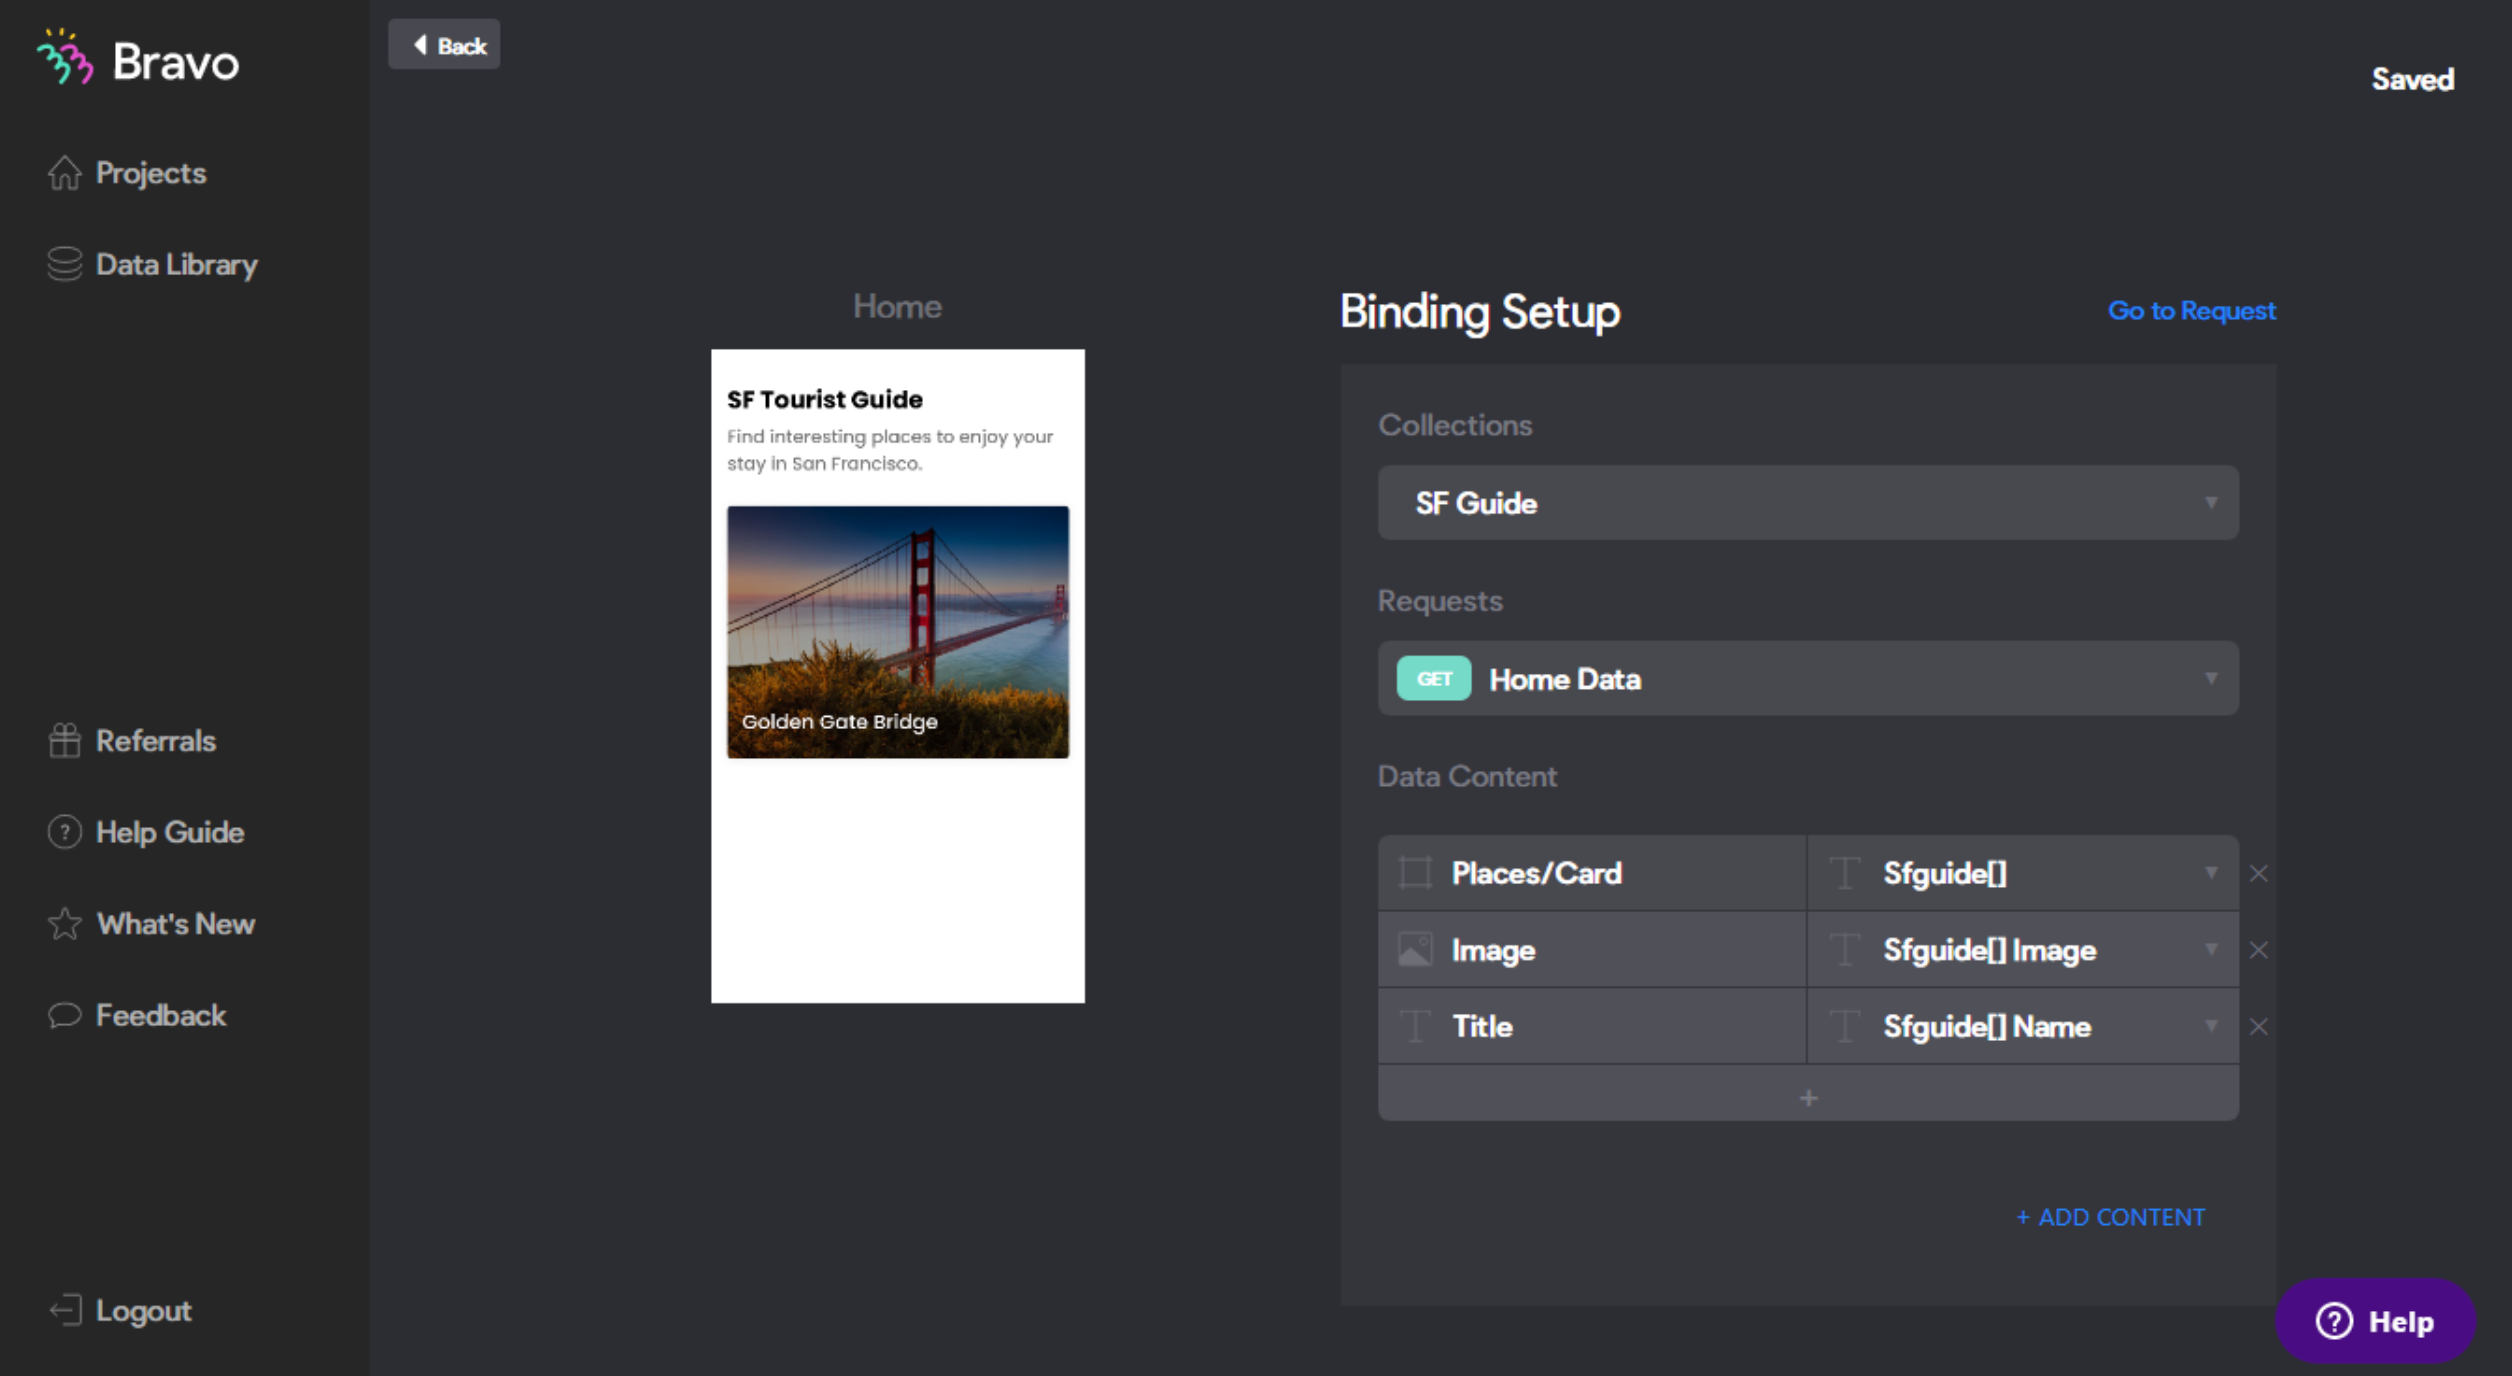Open the SF Guide collections dropdown
The height and width of the screenshot is (1376, 2512).
pyautogui.click(x=2210, y=503)
